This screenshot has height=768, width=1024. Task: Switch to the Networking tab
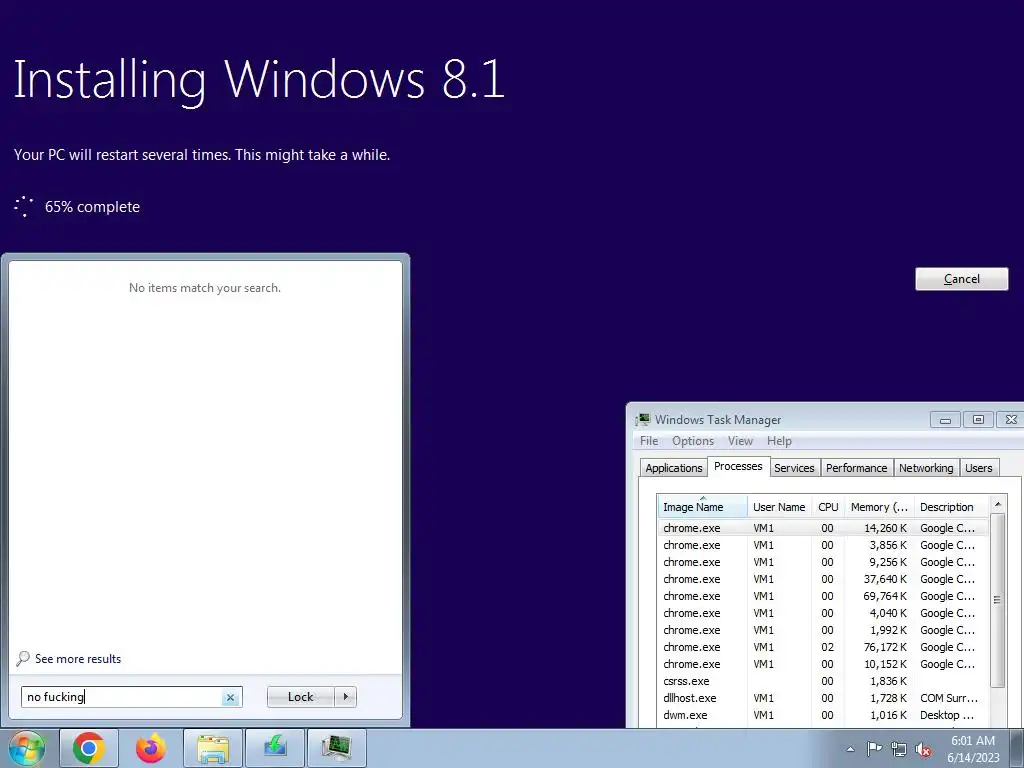pyautogui.click(x=925, y=468)
